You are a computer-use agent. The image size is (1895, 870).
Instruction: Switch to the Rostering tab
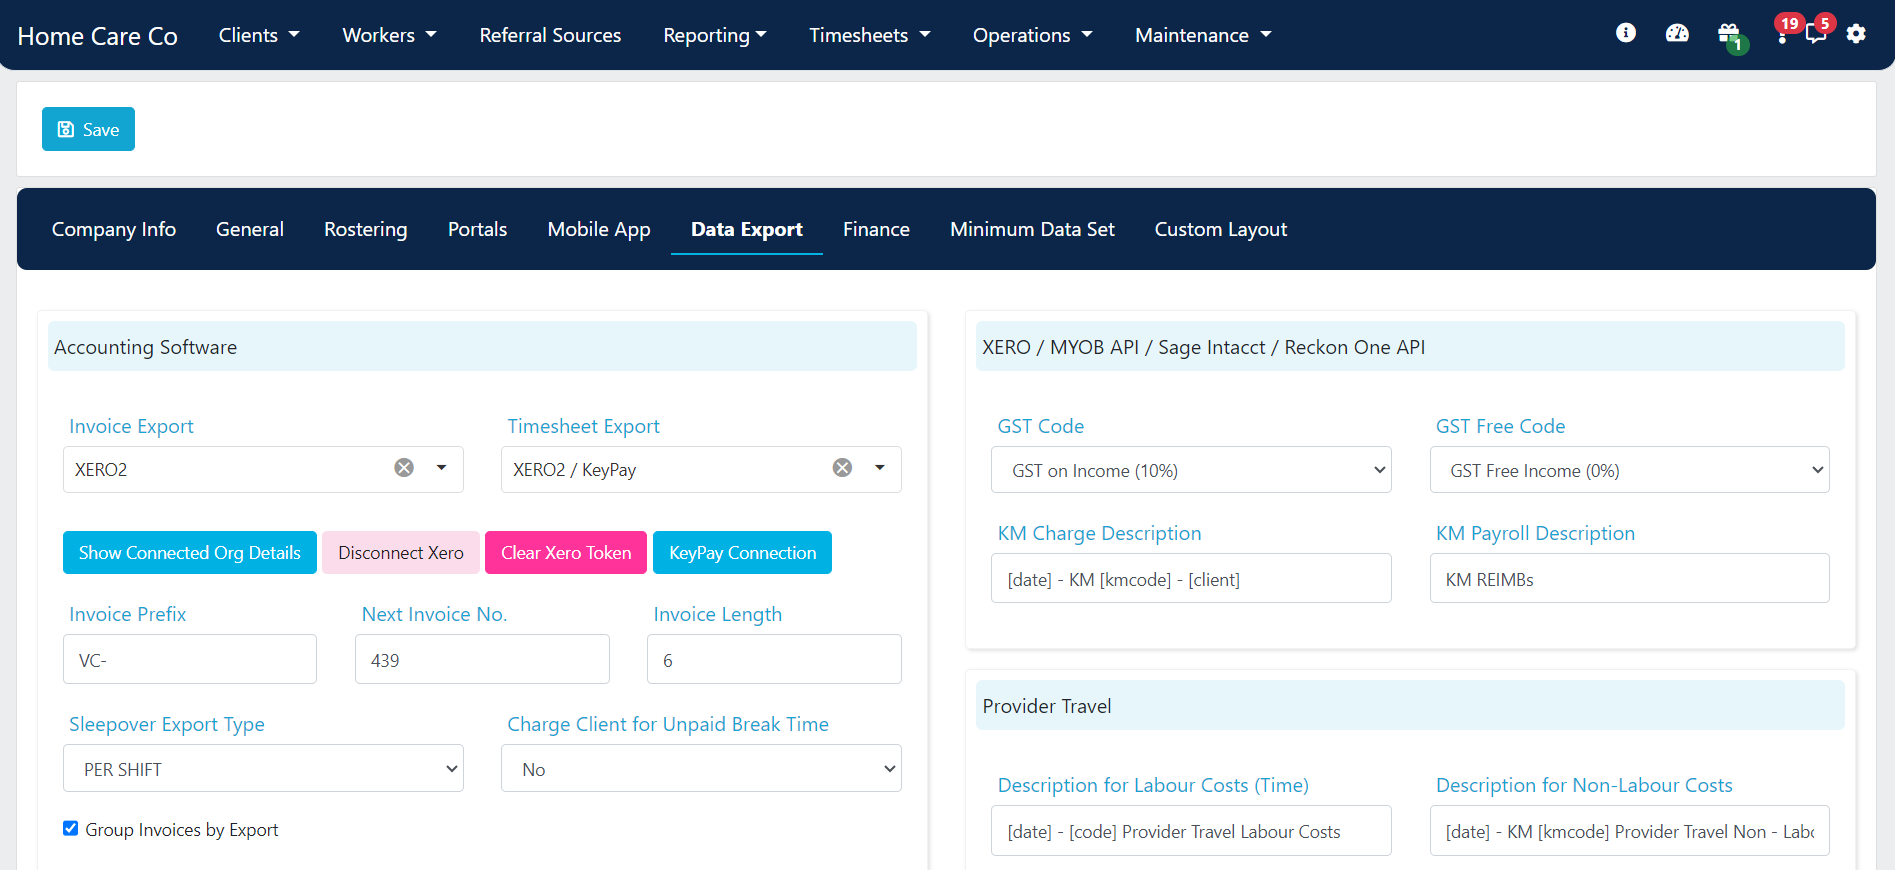point(366,229)
